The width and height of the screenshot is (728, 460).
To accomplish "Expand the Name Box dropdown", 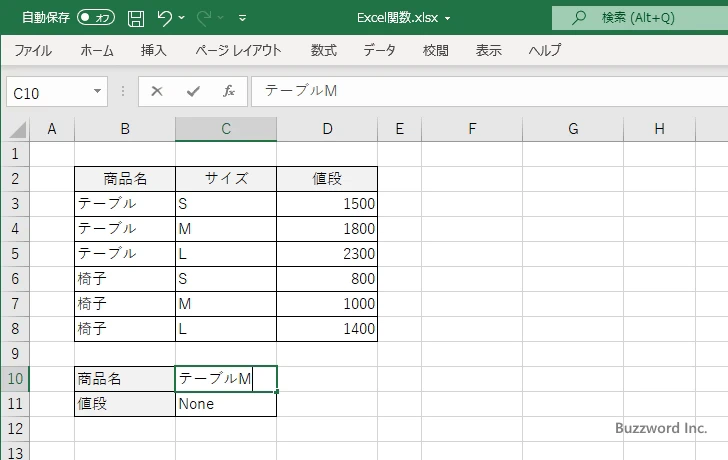I will (97, 92).
